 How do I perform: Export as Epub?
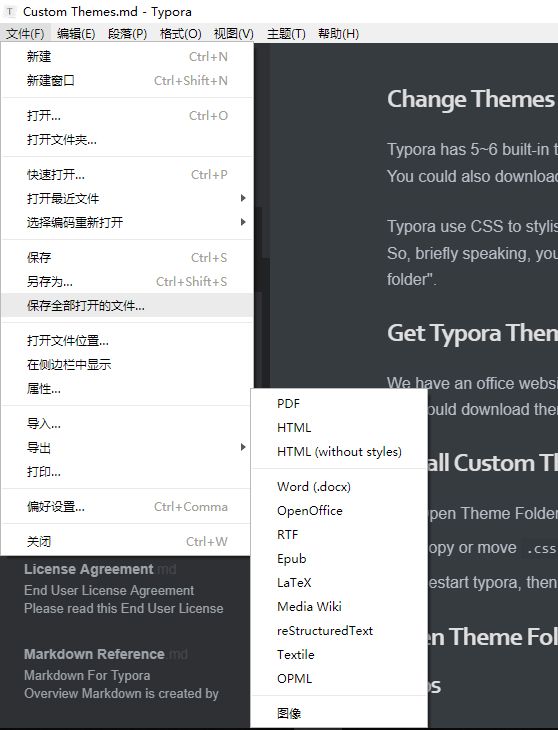[x=339, y=559]
